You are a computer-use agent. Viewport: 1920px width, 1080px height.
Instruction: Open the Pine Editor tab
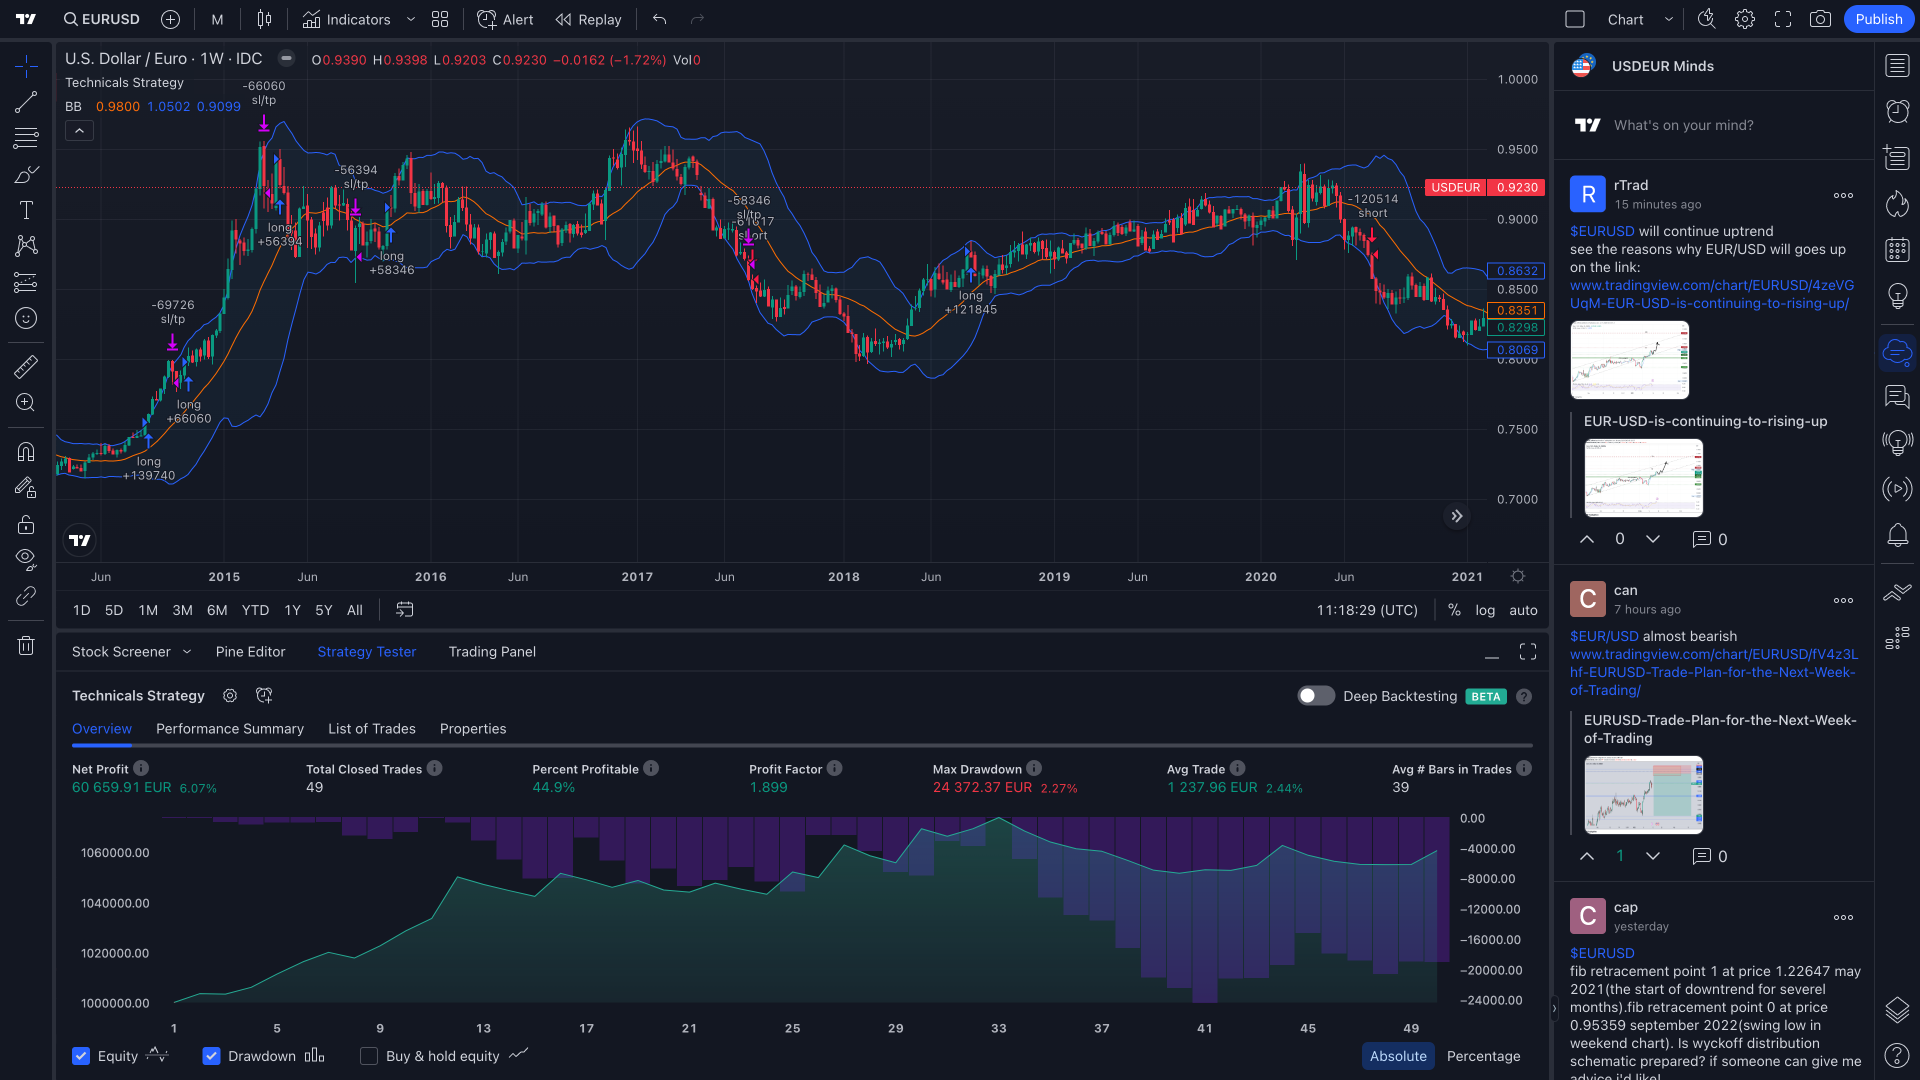pos(250,651)
